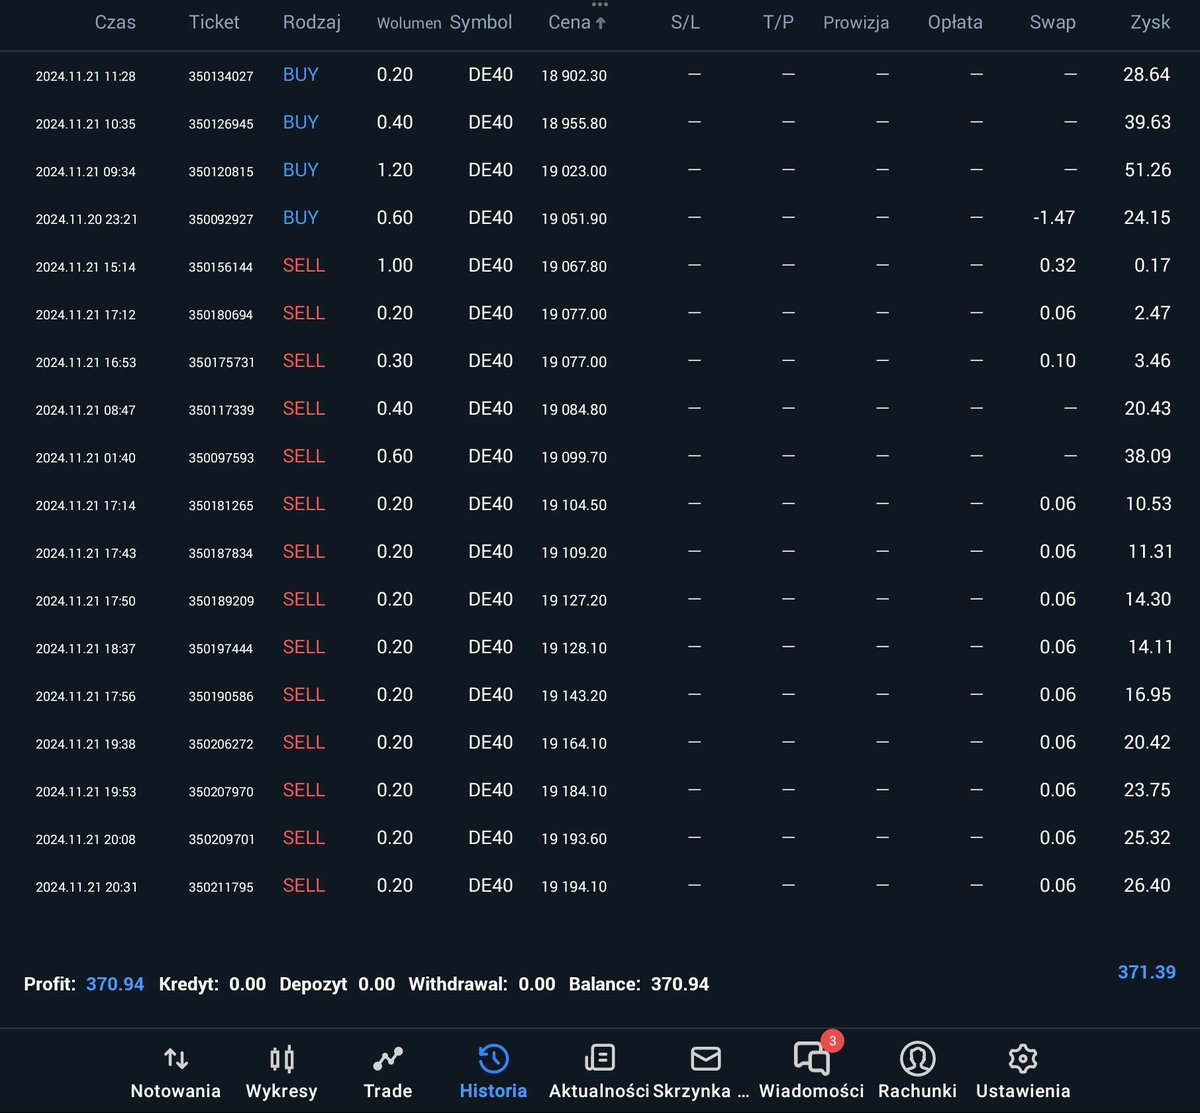Screen dimensions: 1200x1113
Task: Open the Skrzynka mailbox icon
Action: pos(706,1058)
